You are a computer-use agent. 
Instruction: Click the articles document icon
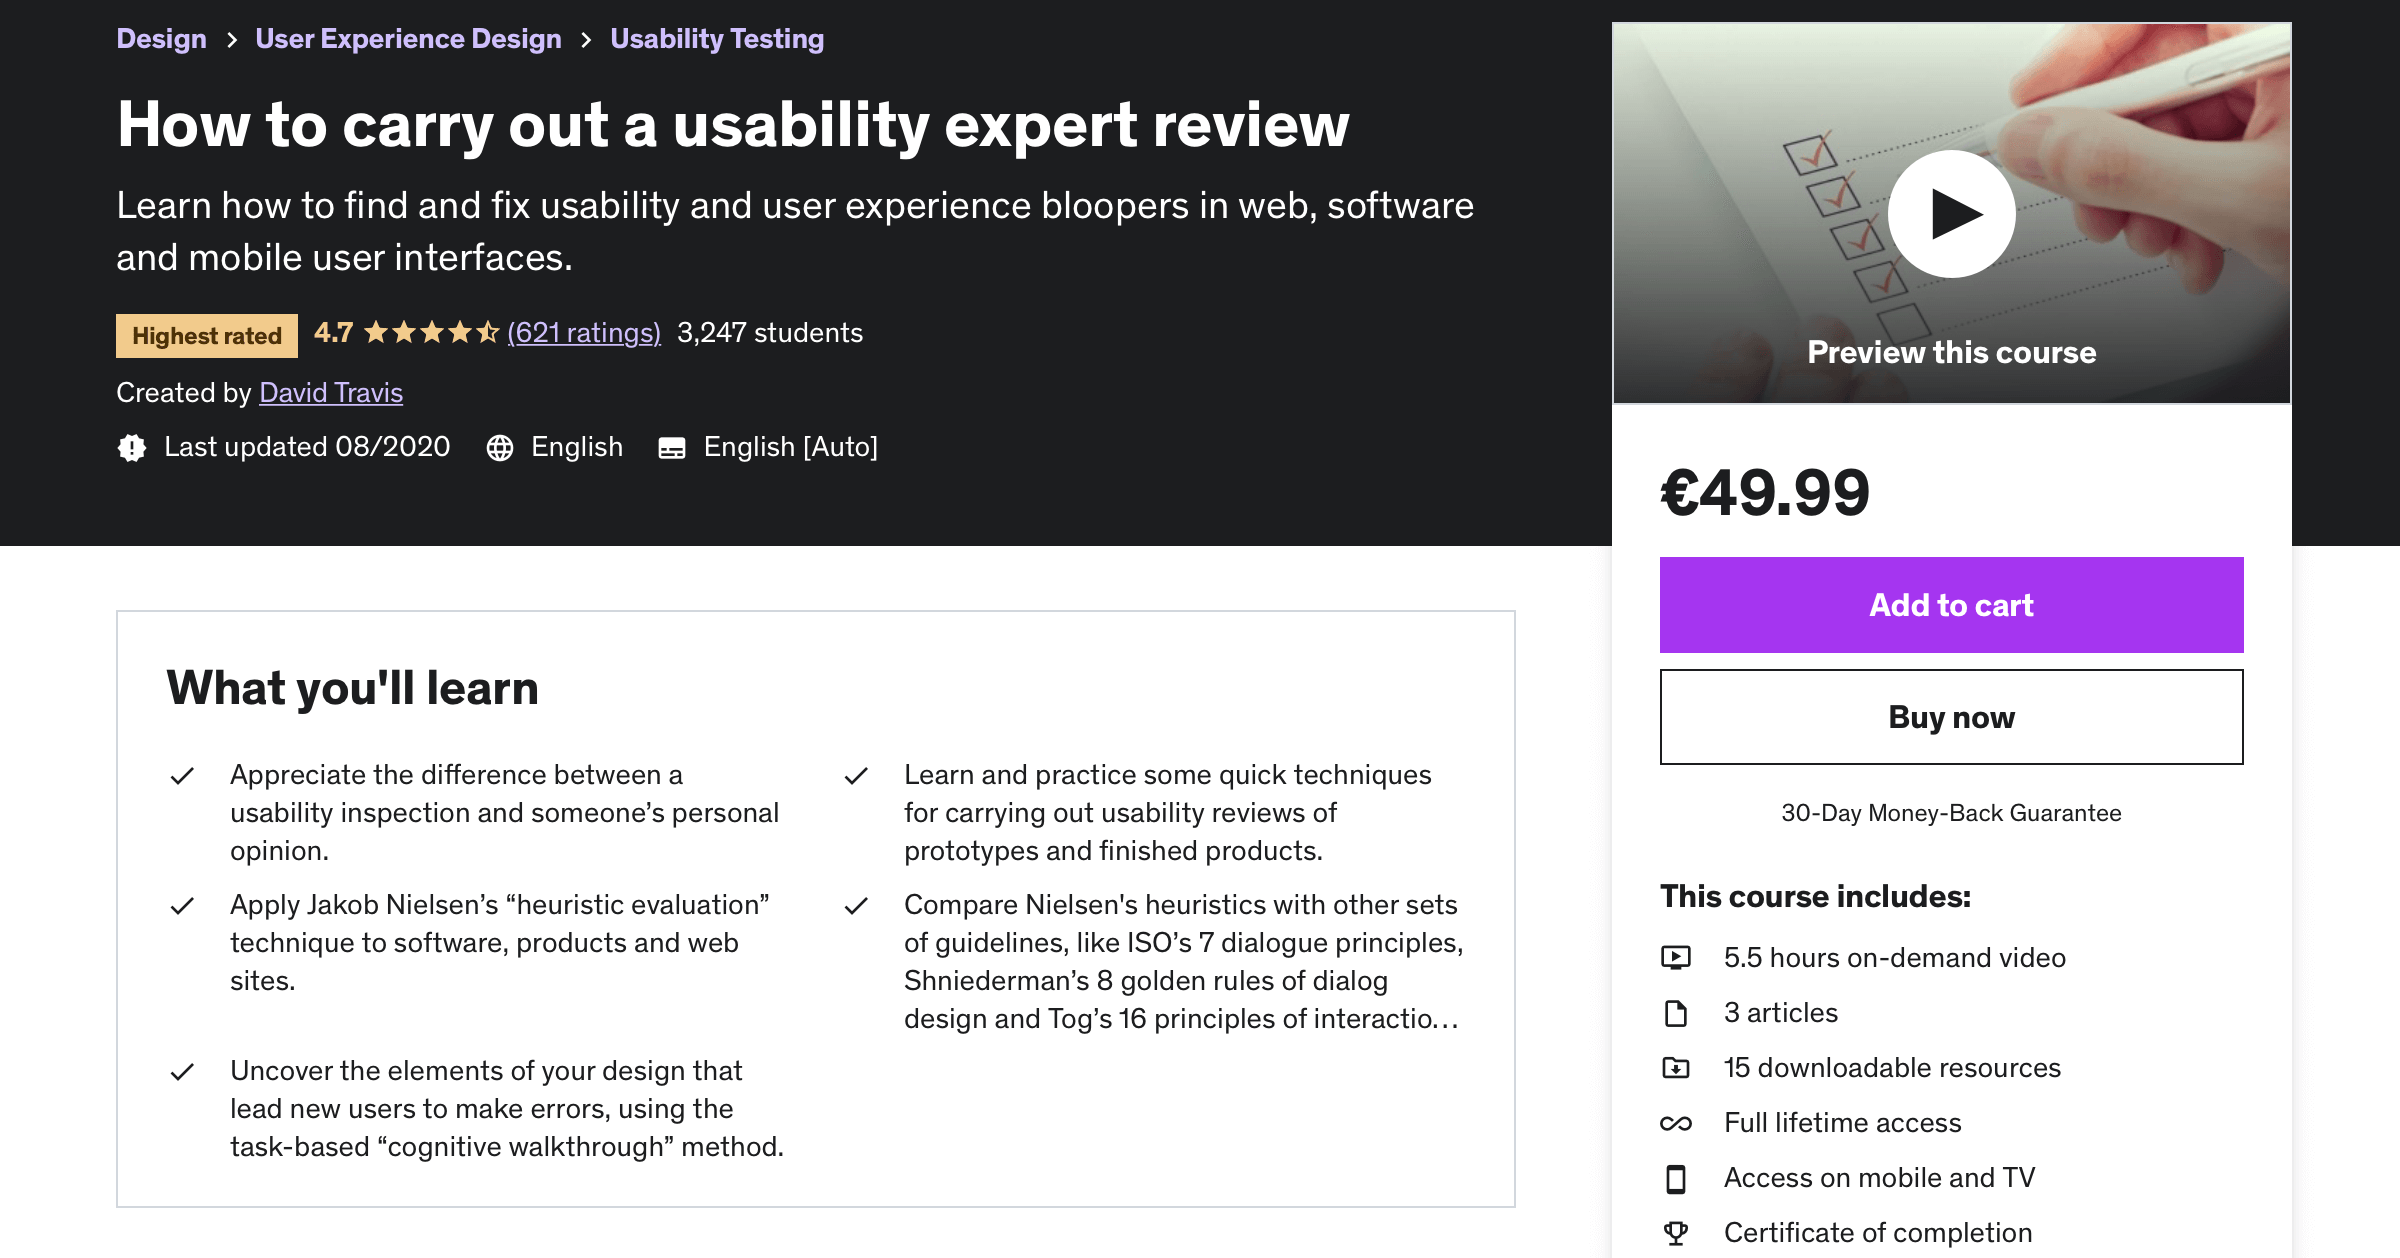[1676, 1013]
